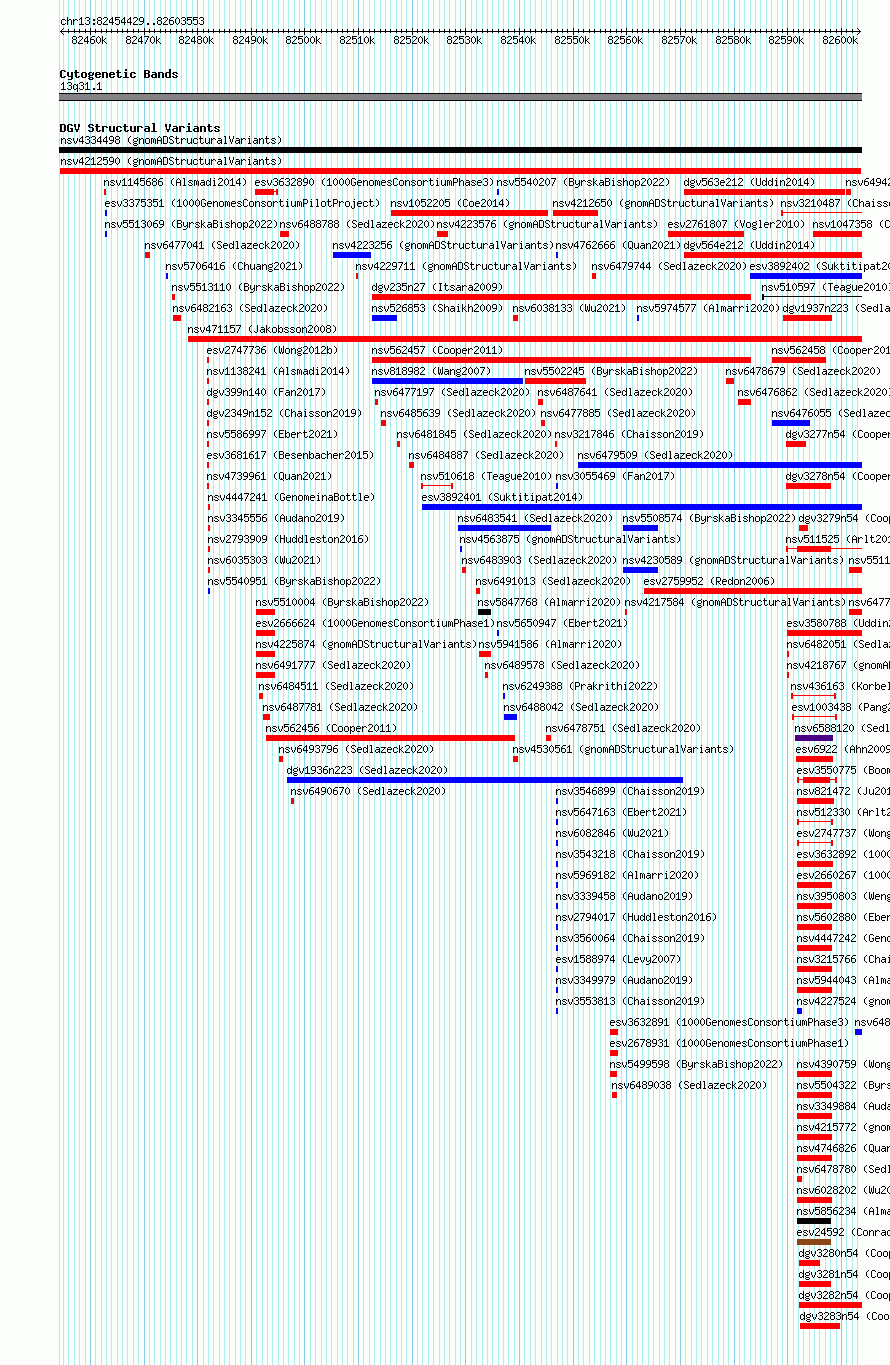Open nsv4447241 (GenomeinaBottle) variant
The image size is (890, 1365).
pos(291,497)
